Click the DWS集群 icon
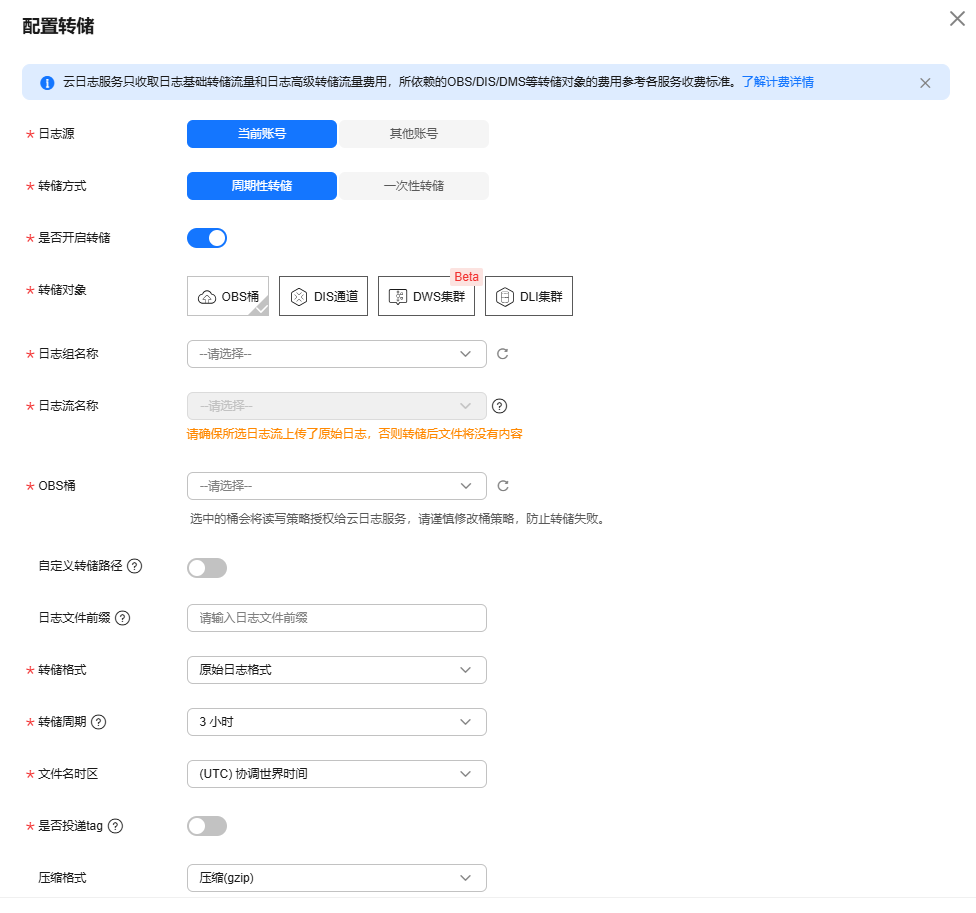 click(x=398, y=297)
